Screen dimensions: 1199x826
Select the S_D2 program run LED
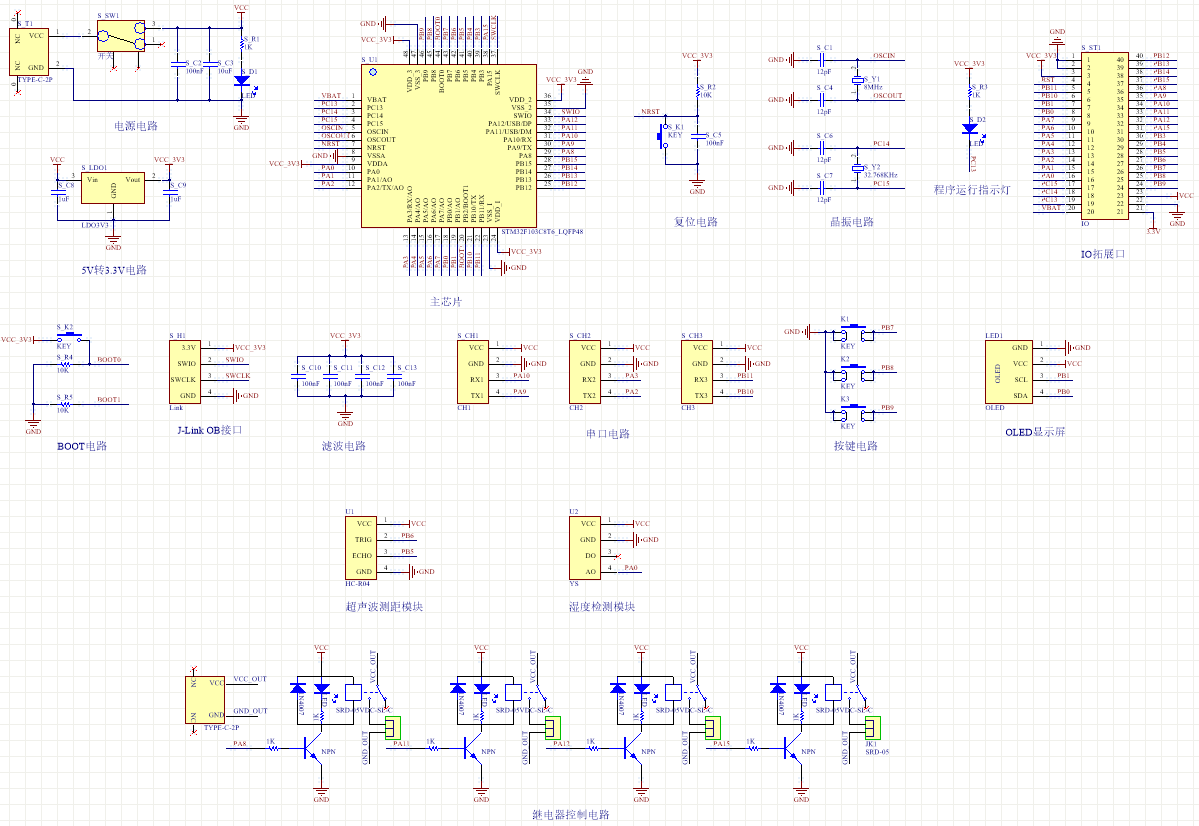coord(969,129)
